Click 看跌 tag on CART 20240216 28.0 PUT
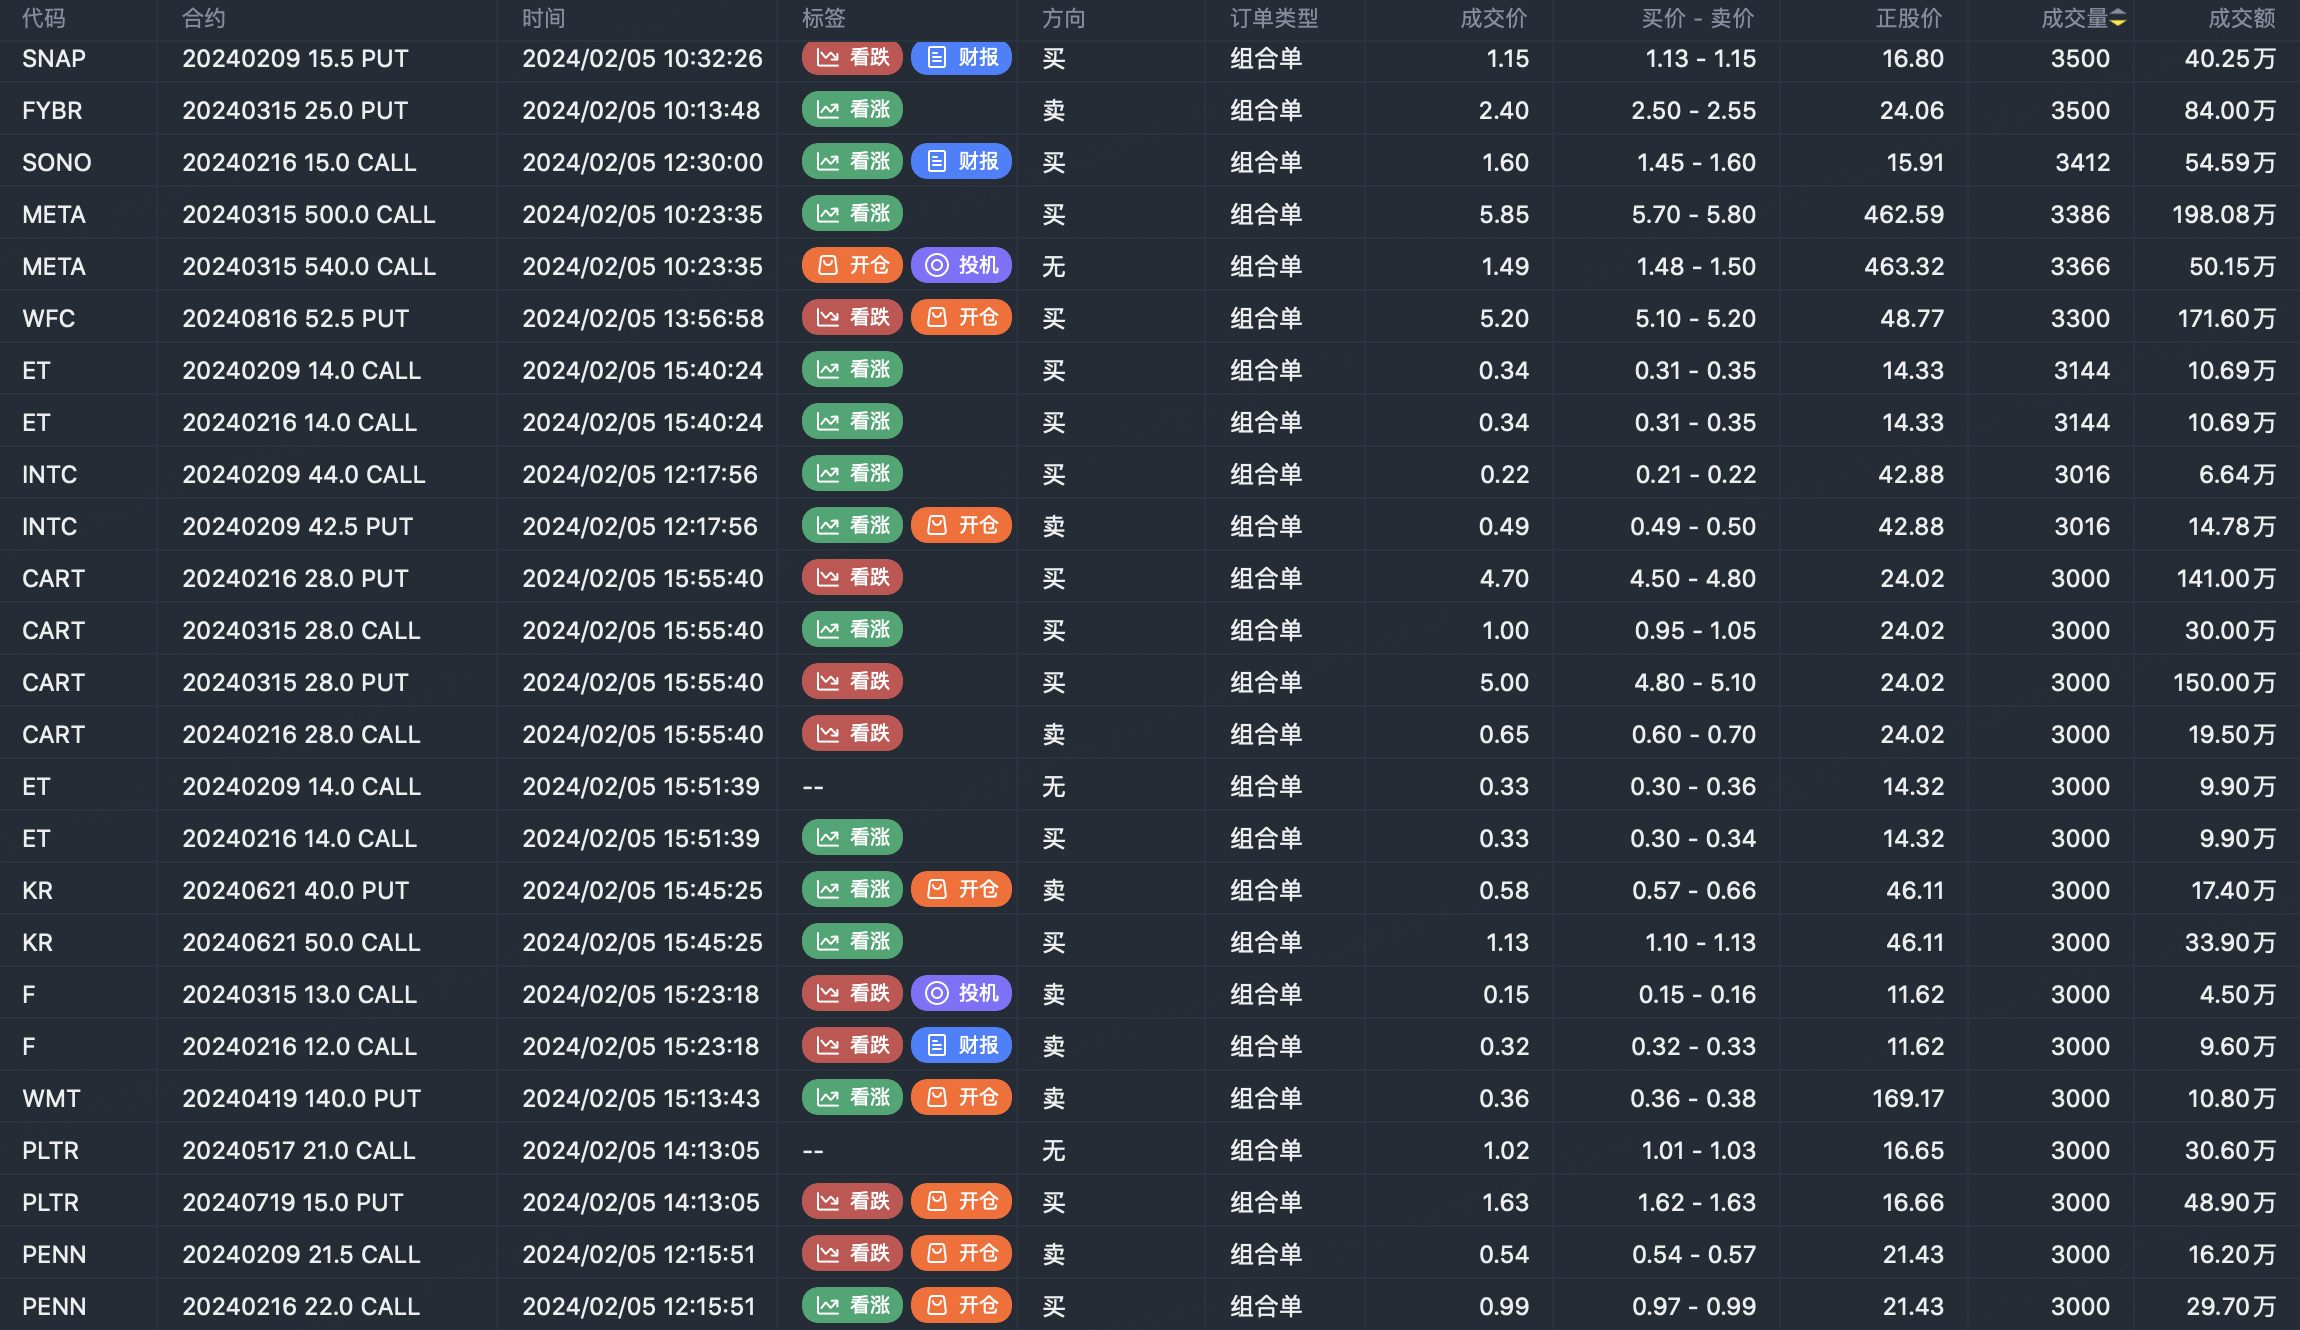The width and height of the screenshot is (2300, 1330). (852, 578)
